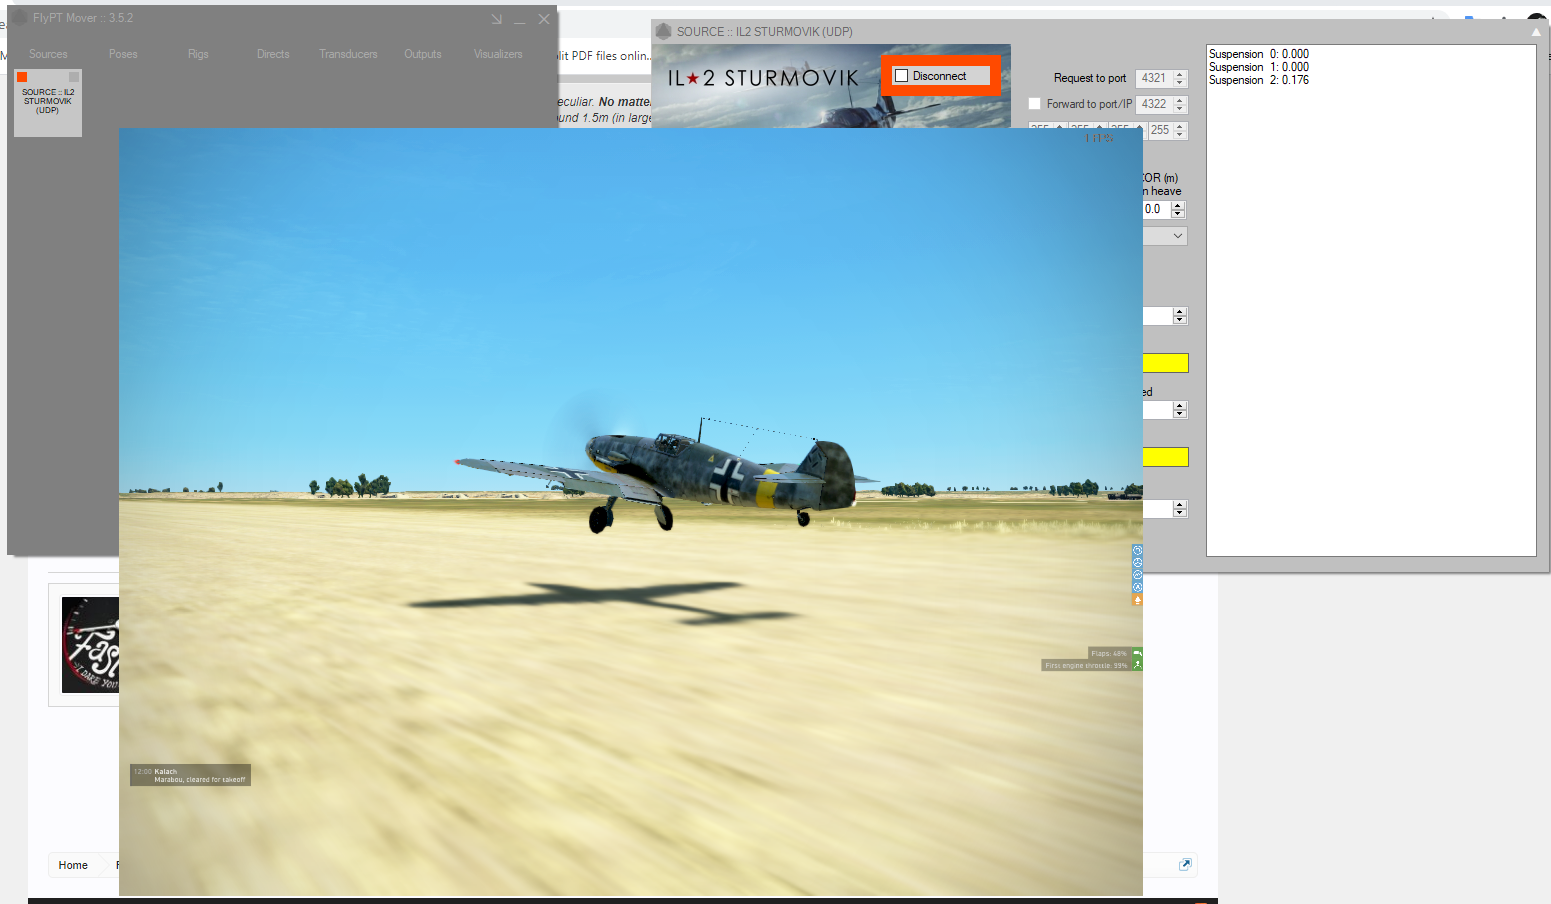Click the forum avatar image in the browser

(90, 645)
